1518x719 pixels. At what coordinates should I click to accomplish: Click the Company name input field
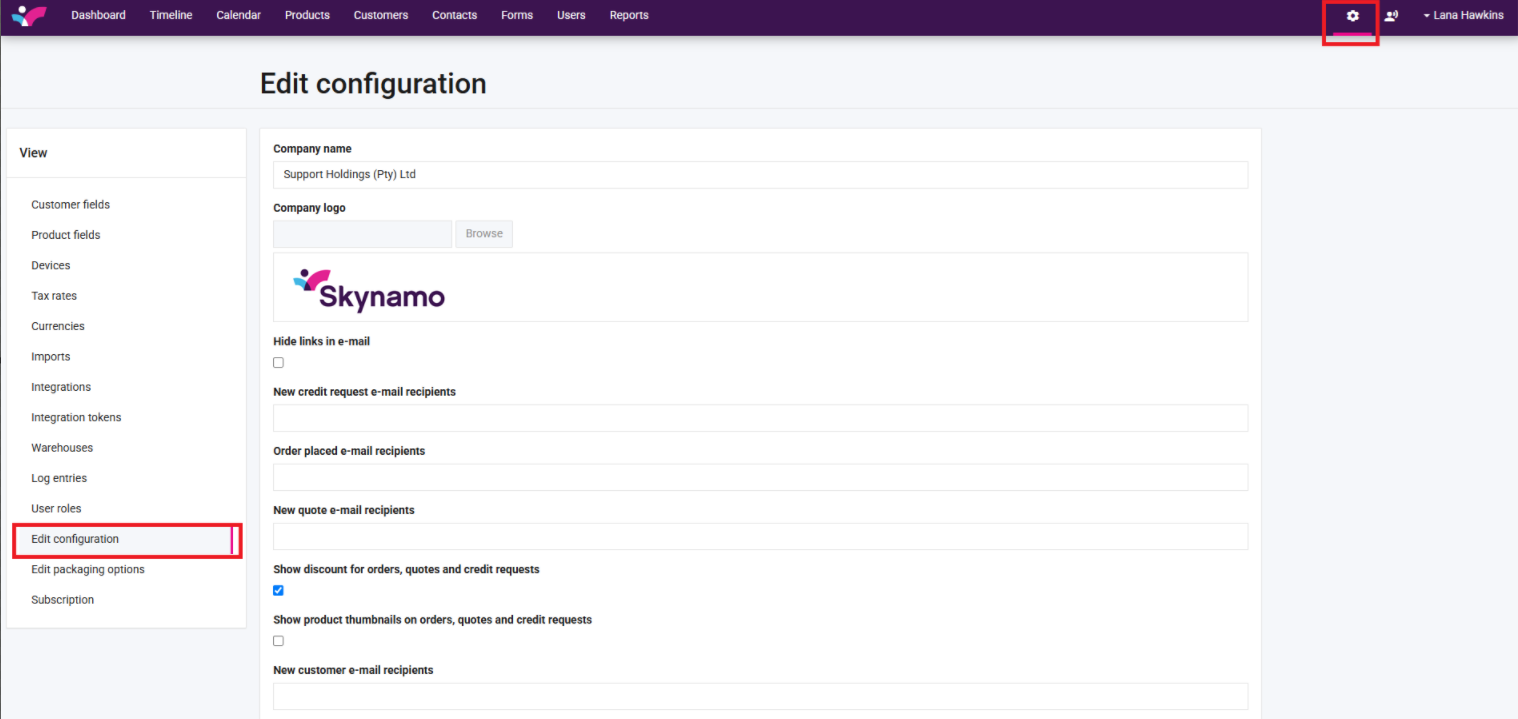click(x=760, y=175)
